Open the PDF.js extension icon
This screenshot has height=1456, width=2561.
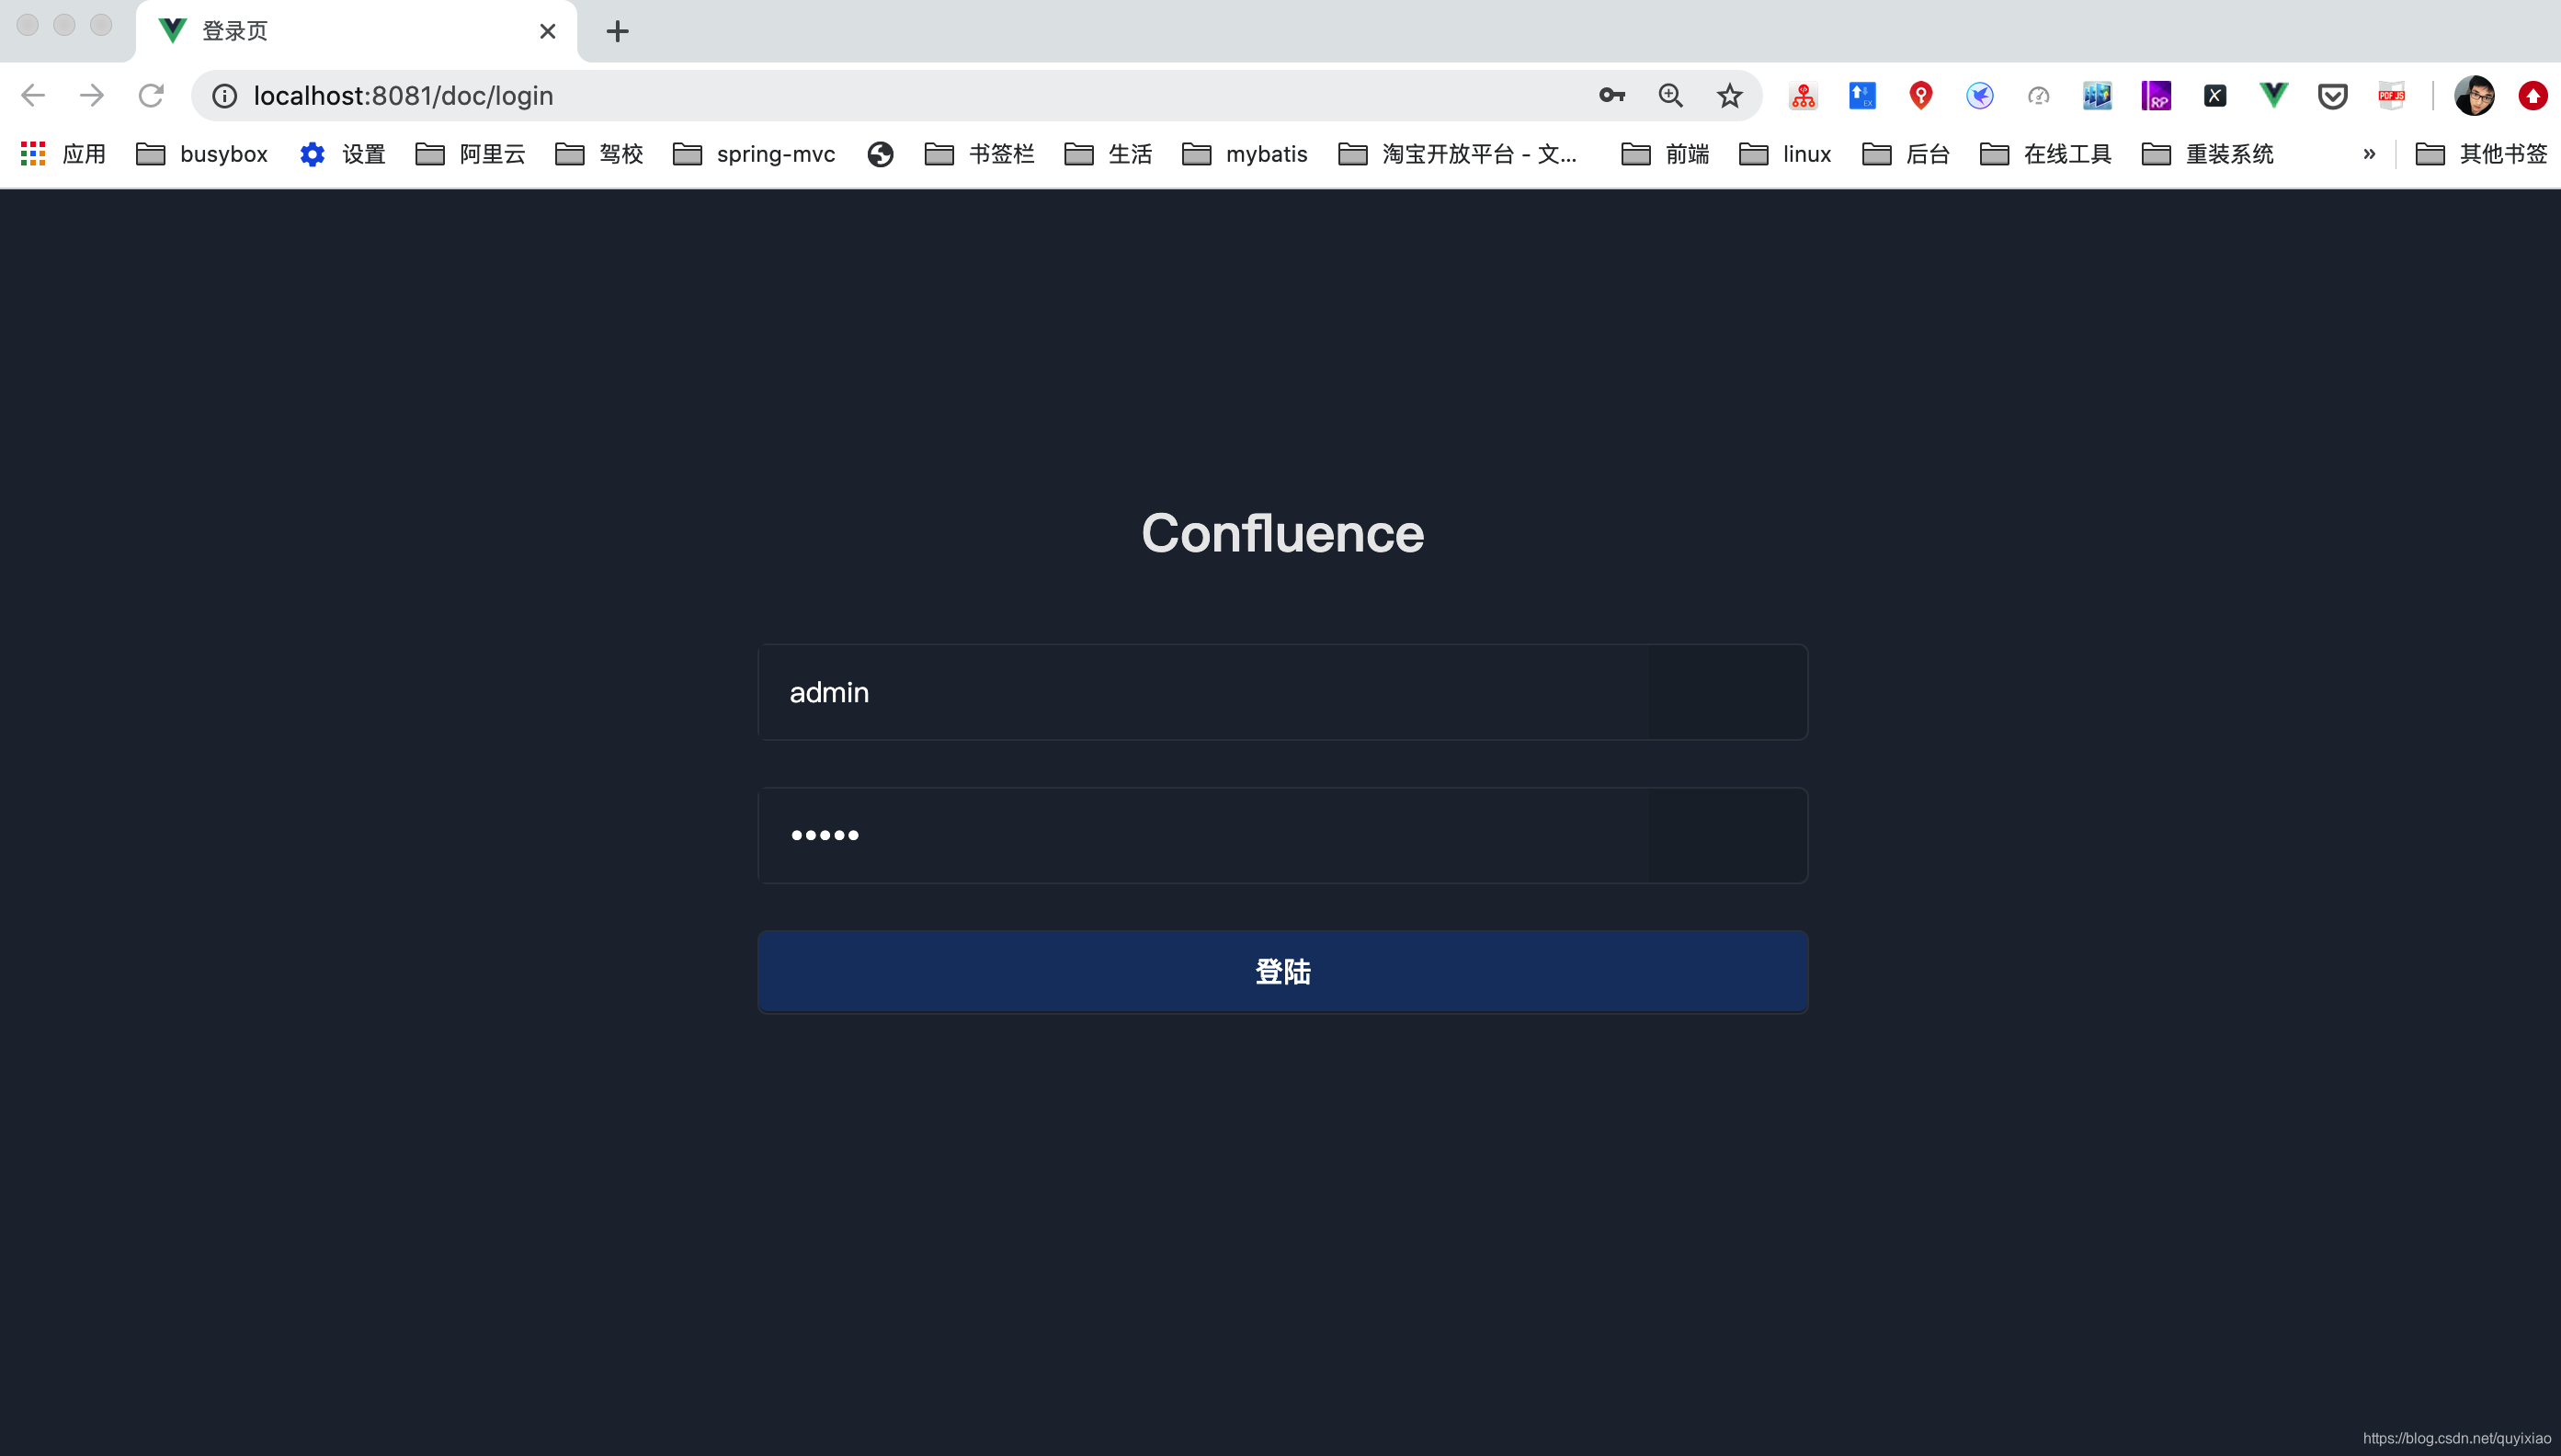coord(2392,96)
